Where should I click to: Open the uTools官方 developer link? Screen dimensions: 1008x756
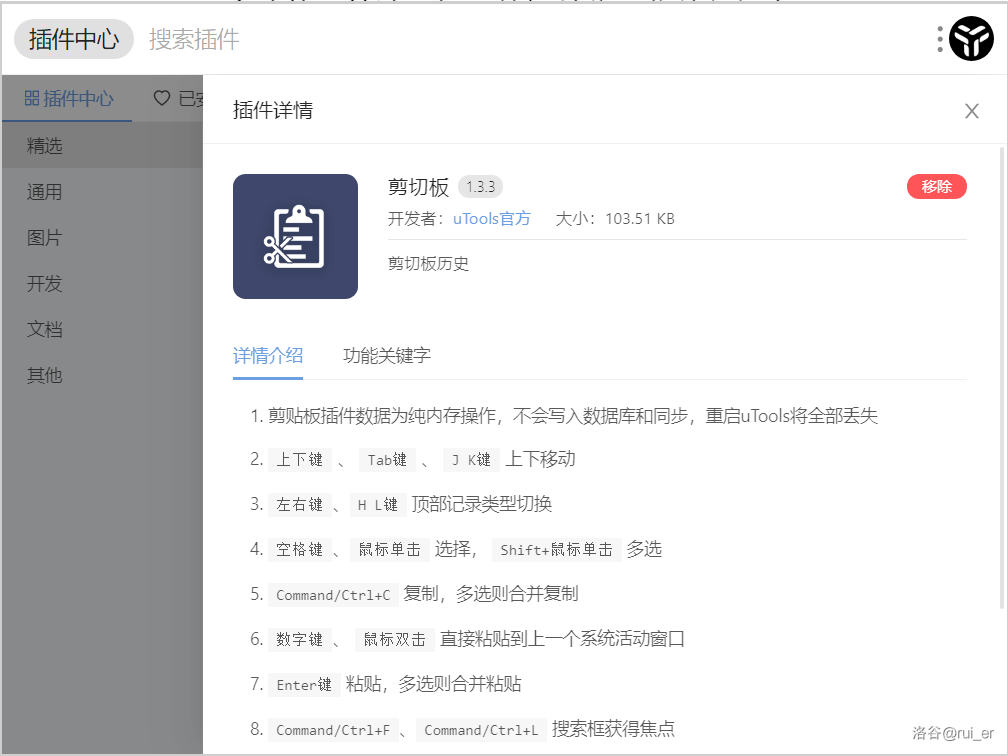[x=491, y=218]
